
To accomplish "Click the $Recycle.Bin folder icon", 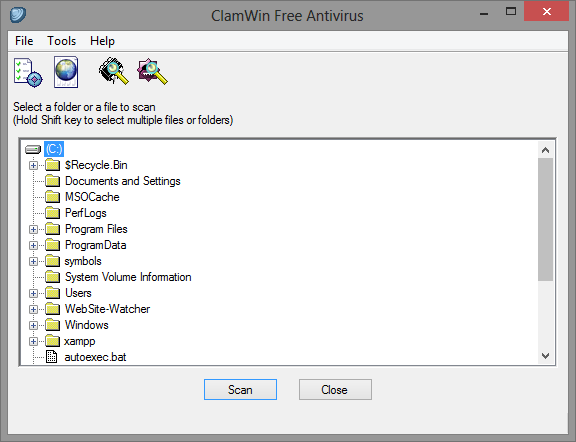I will point(53,165).
